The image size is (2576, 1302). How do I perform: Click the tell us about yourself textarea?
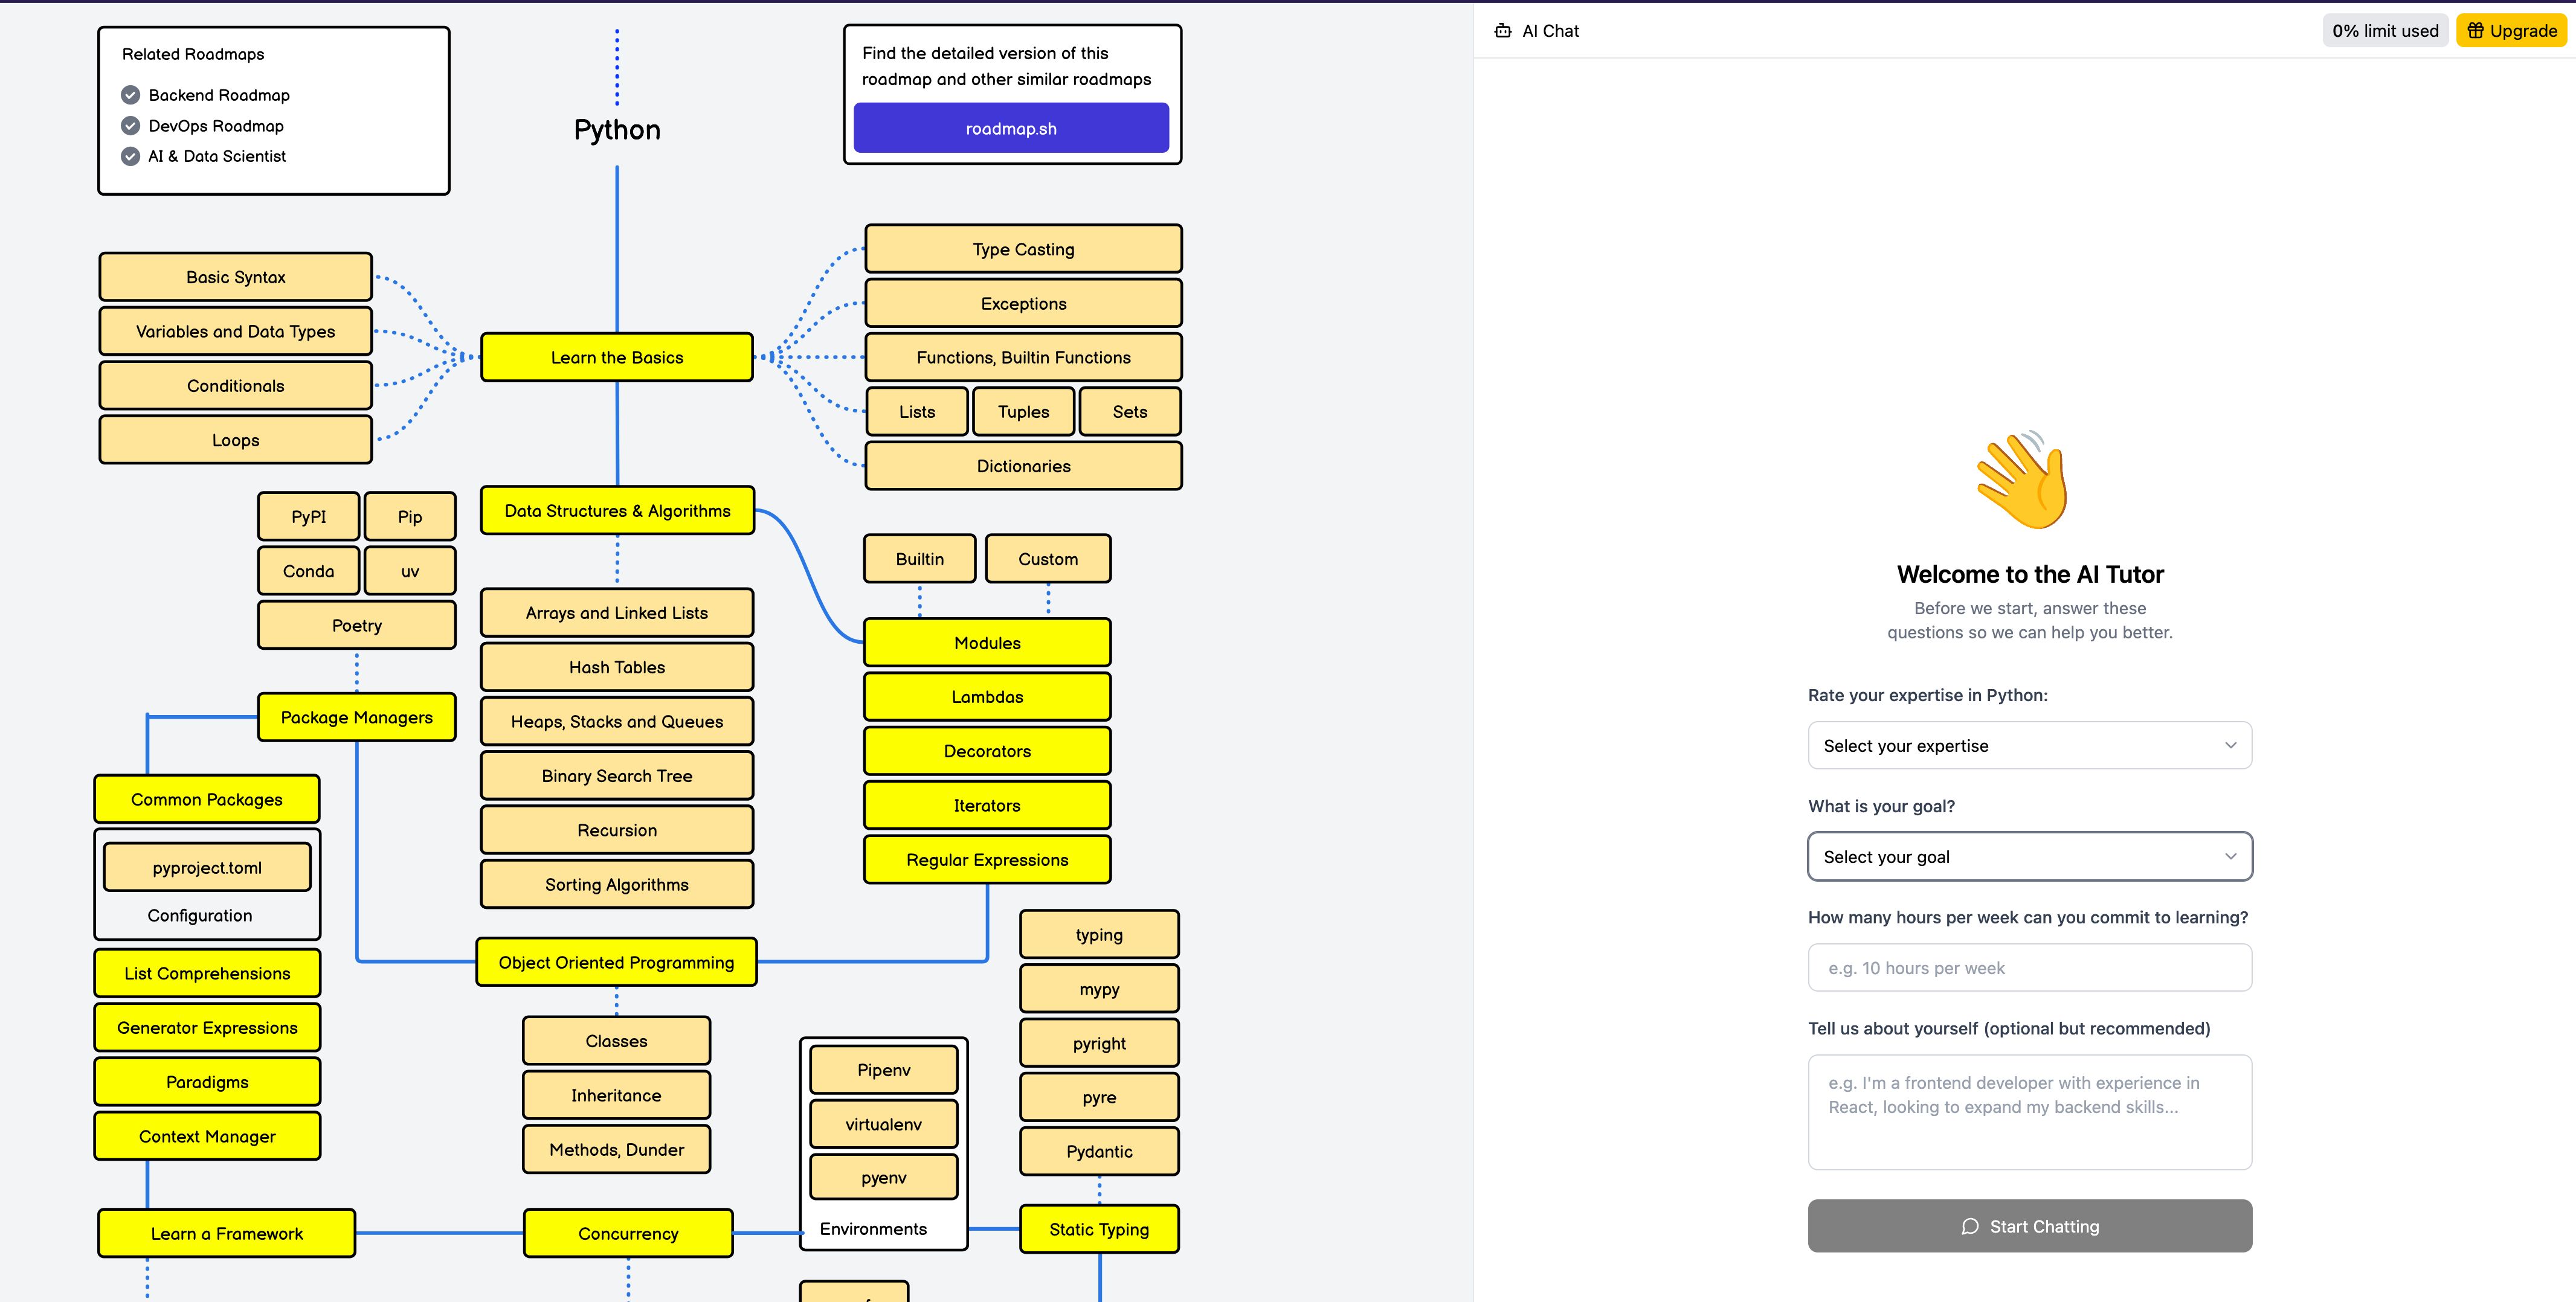pyautogui.click(x=2028, y=1111)
